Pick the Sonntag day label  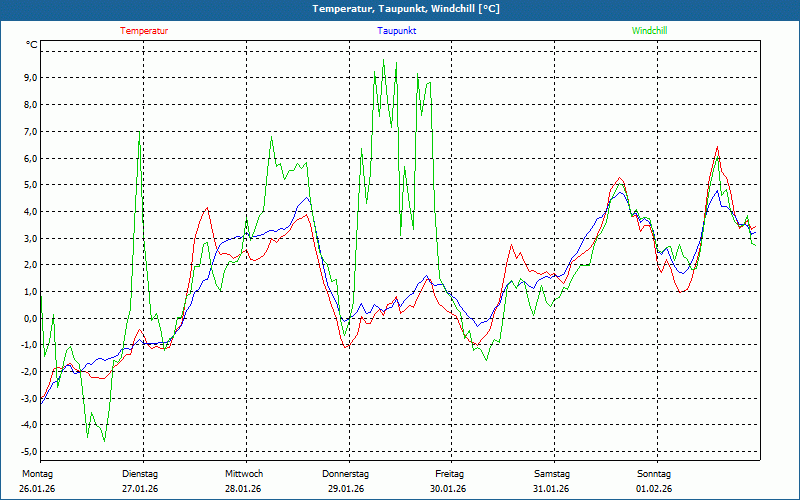pyautogui.click(x=654, y=473)
